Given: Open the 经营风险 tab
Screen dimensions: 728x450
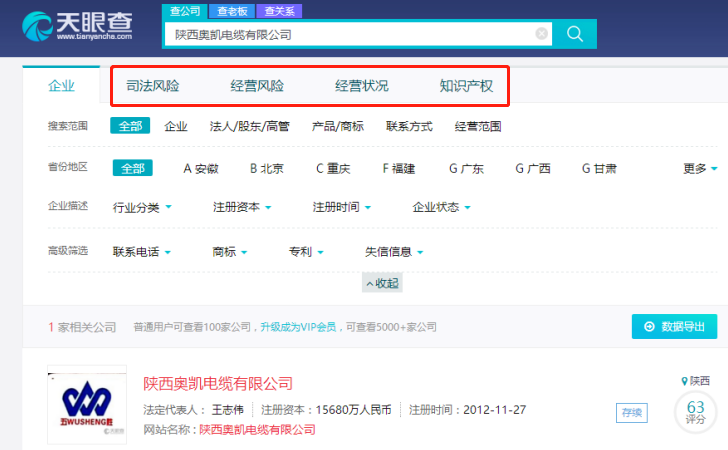Looking at the screenshot, I should pos(257,86).
